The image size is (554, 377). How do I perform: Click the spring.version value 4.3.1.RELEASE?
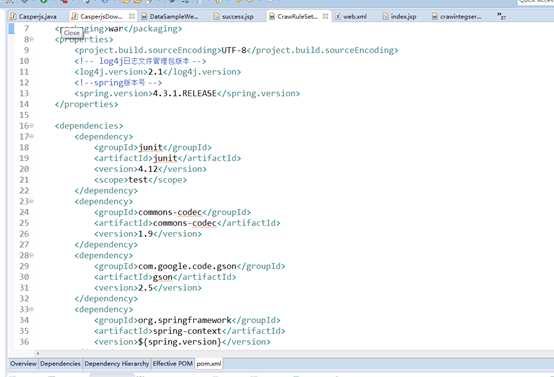pos(184,93)
